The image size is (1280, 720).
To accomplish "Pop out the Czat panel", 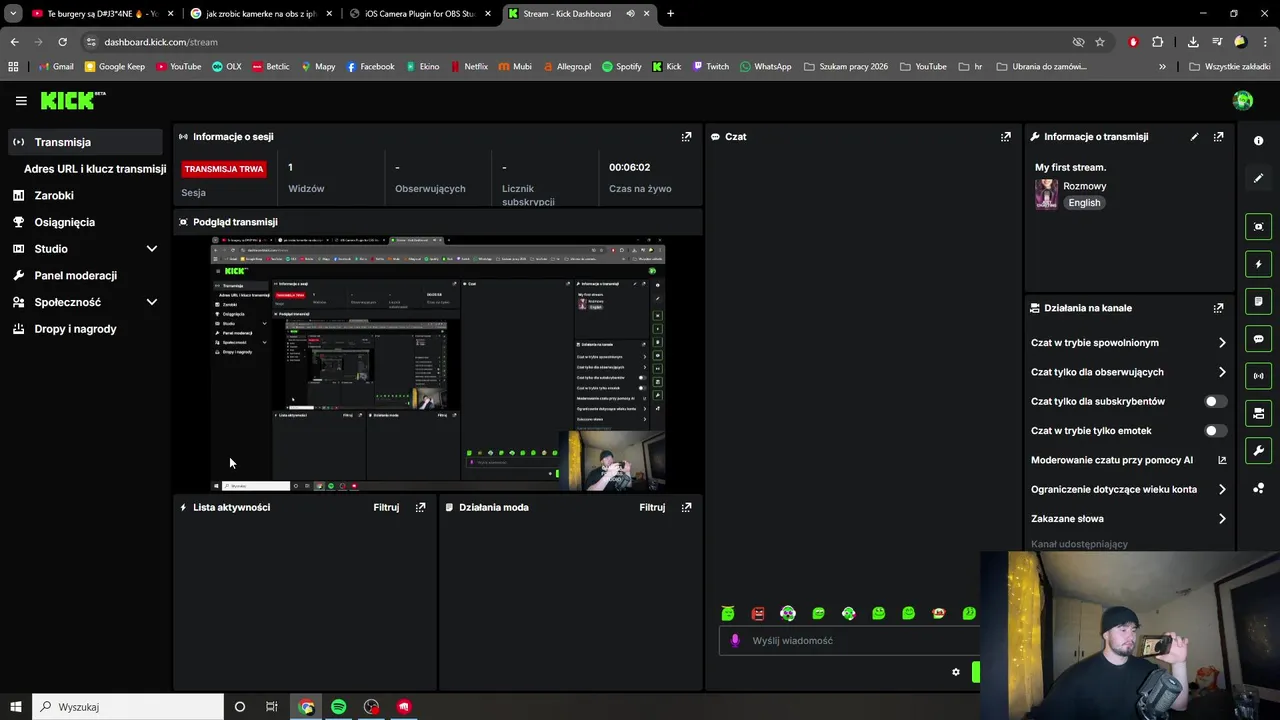I will (x=1006, y=137).
